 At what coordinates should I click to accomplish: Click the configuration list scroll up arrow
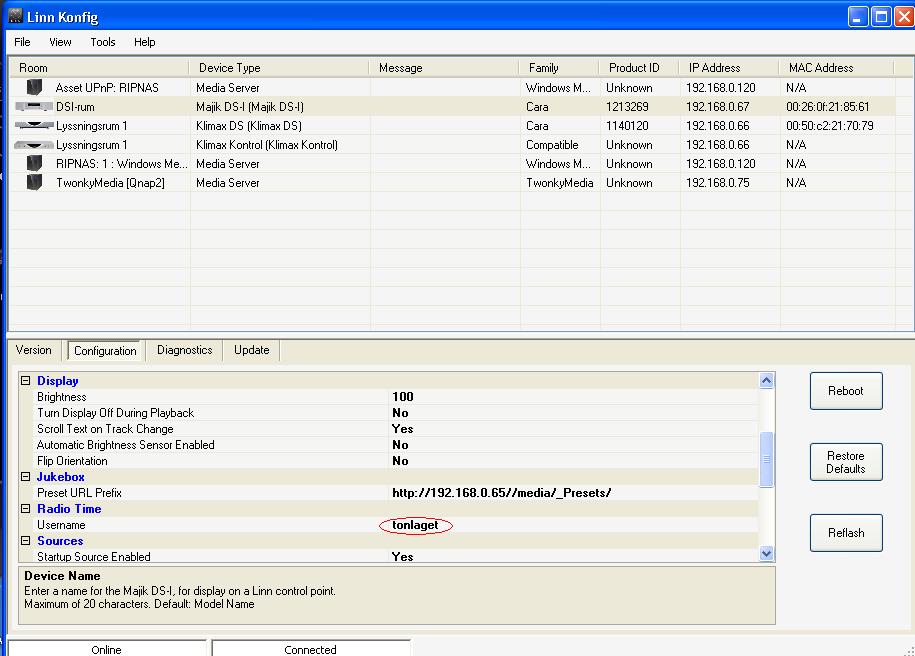coord(767,381)
